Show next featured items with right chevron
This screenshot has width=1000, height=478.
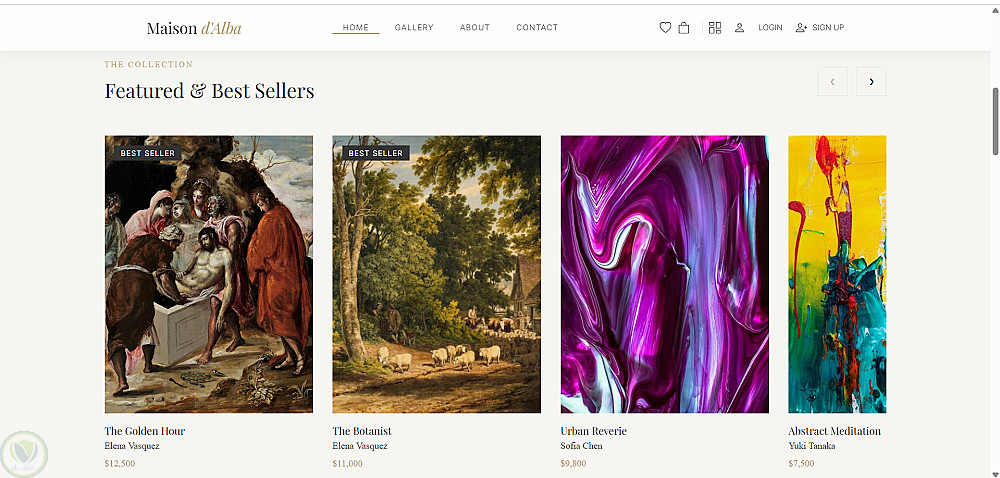(x=871, y=82)
